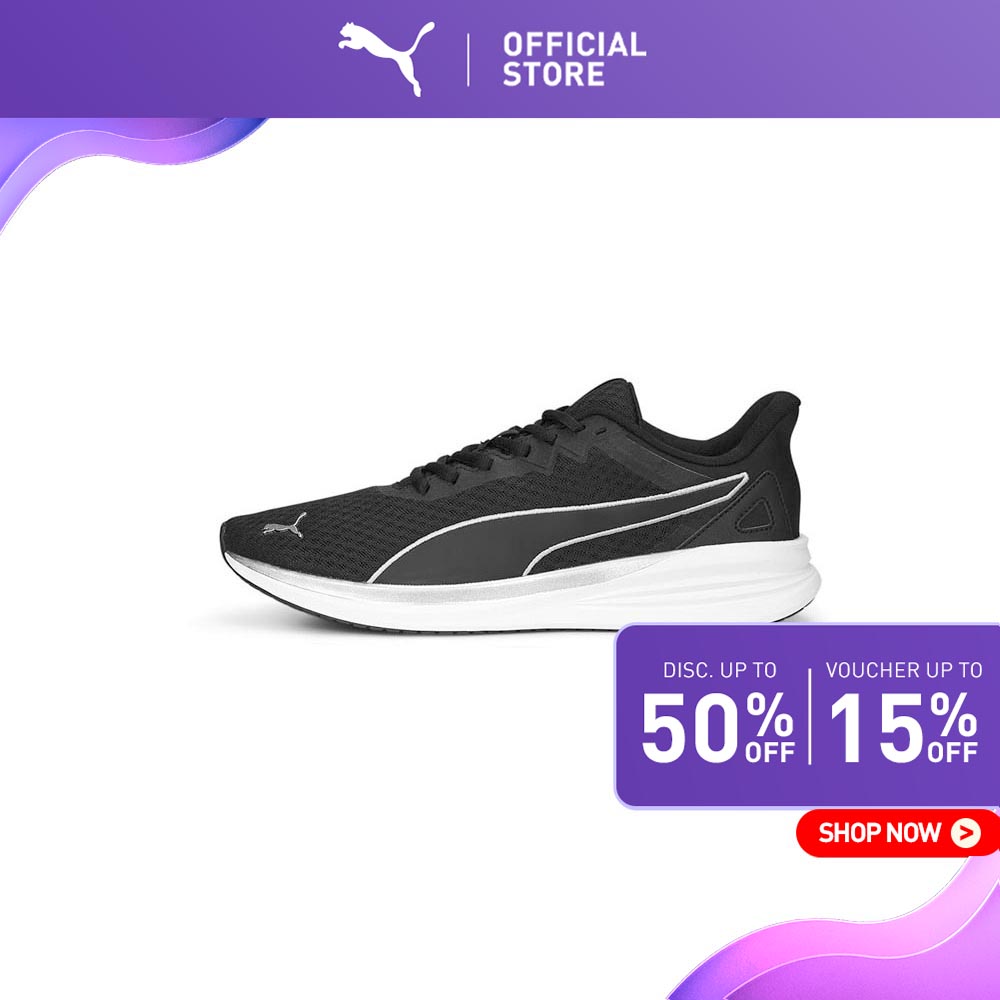Viewport: 1000px width, 1000px height.
Task: Click the percent sign next to 50
Action: pyautogui.click(x=770, y=715)
